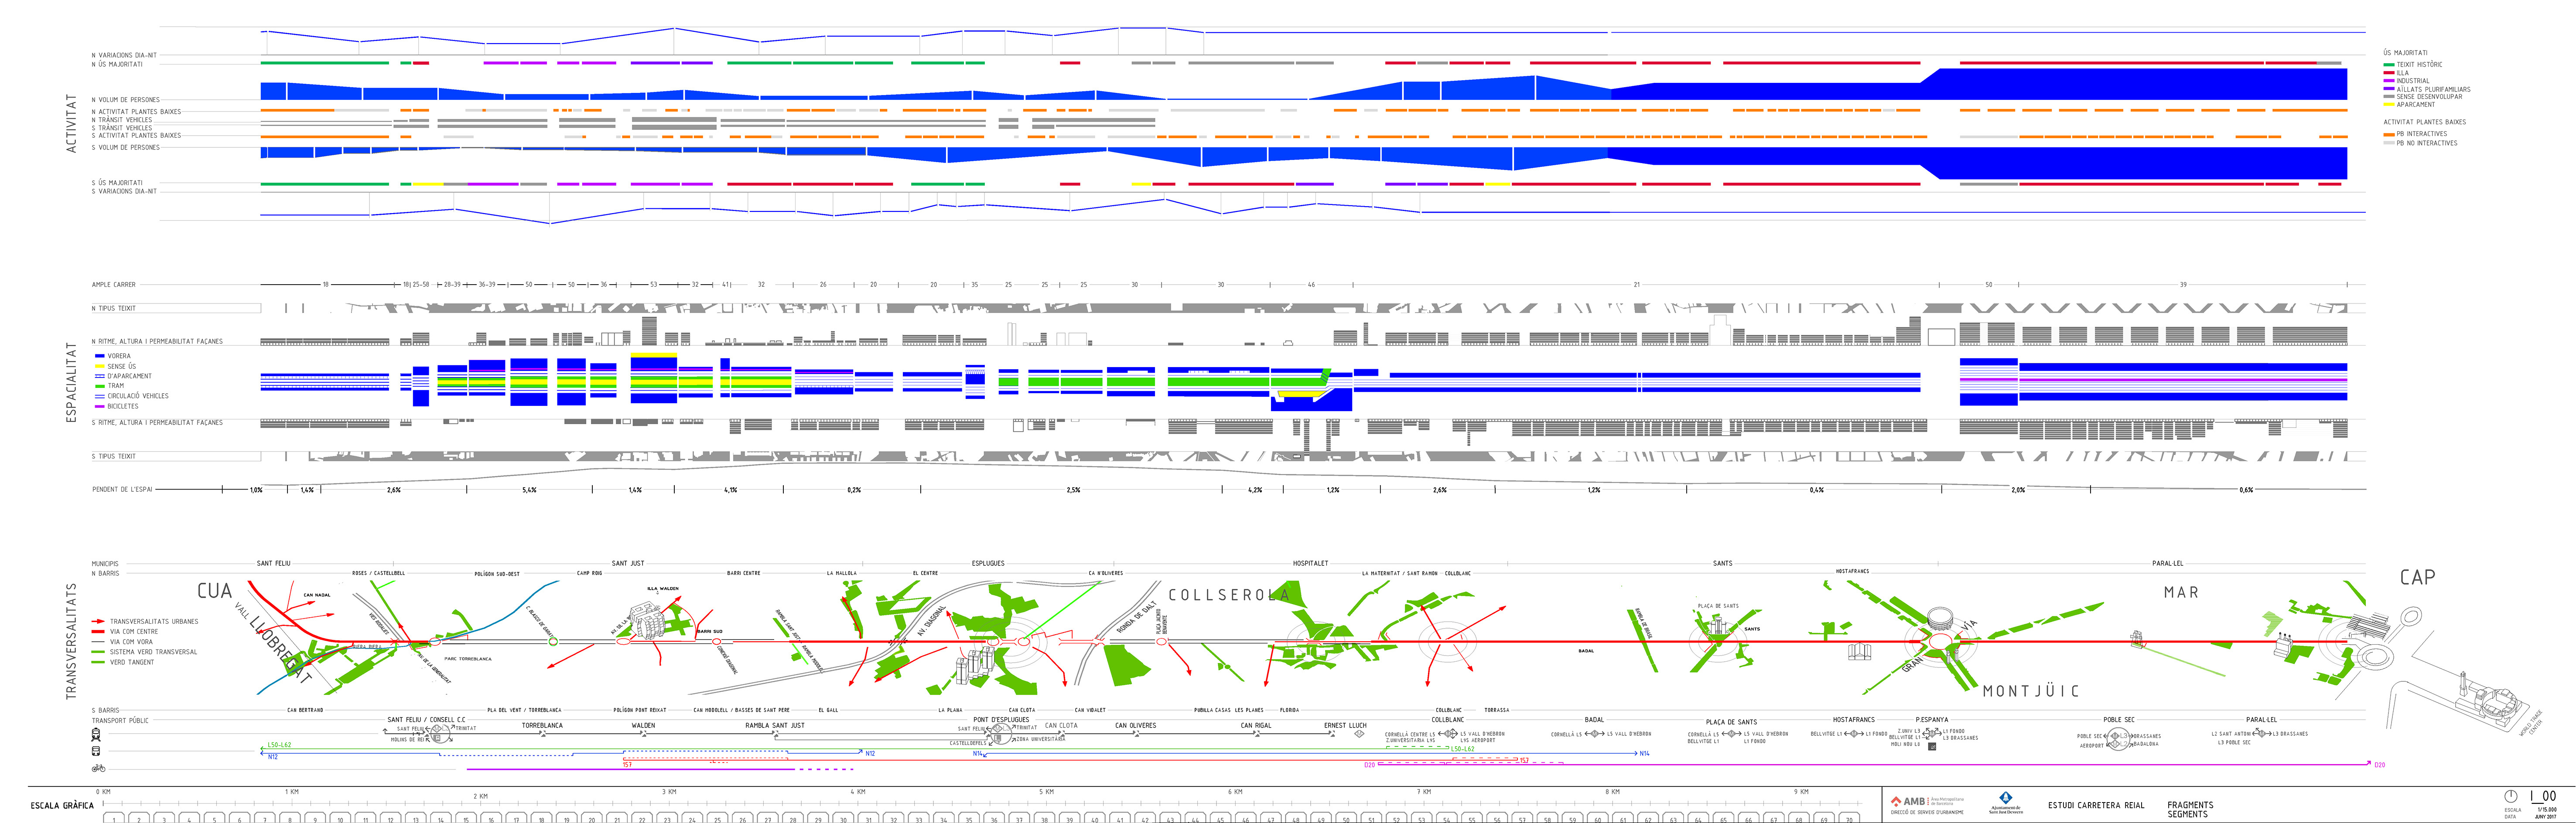Pick the light gray PB No Interactives swatch
This screenshot has height=823, width=2576.
[x=2388, y=143]
